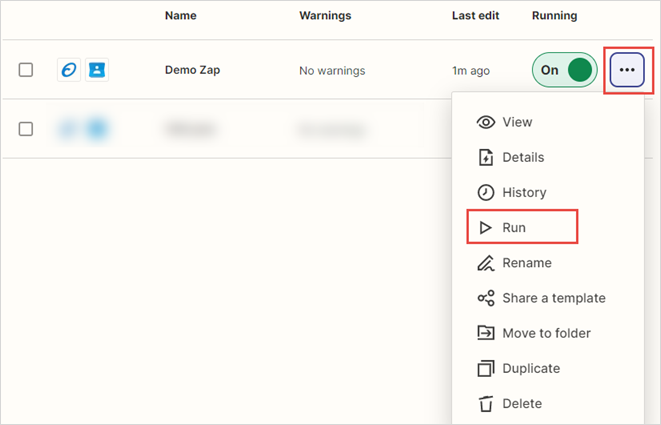The height and width of the screenshot is (425, 661).
Task: Open Details from the context menu
Action: pyautogui.click(x=548, y=157)
